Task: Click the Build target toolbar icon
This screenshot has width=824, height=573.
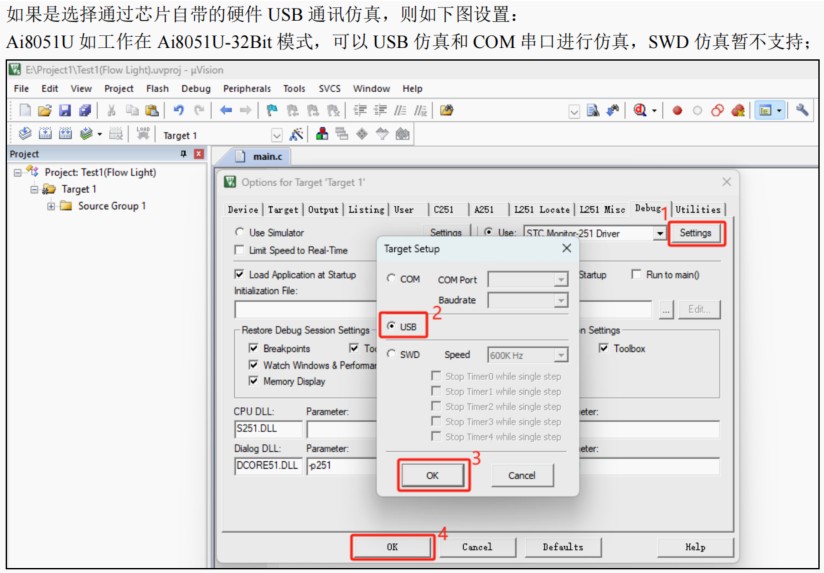Action: click(45, 134)
